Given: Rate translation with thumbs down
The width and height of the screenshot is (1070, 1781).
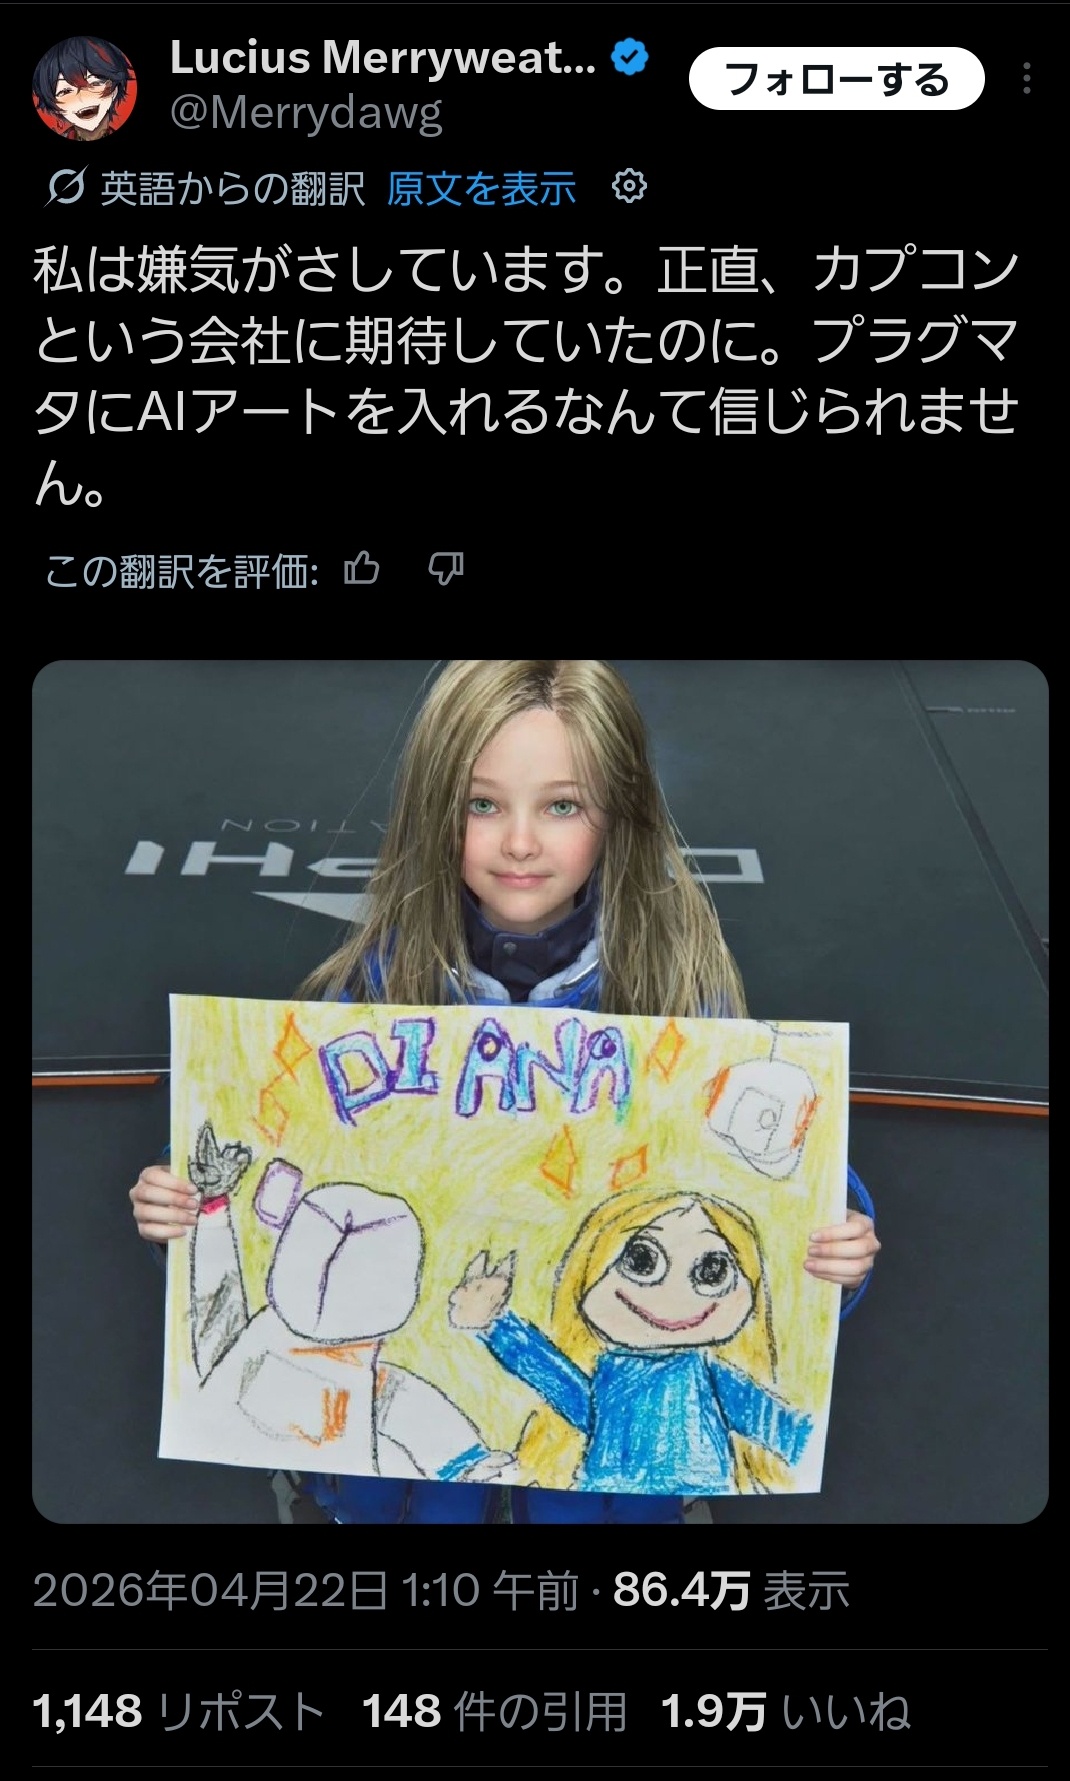Looking at the screenshot, I should point(446,570).
